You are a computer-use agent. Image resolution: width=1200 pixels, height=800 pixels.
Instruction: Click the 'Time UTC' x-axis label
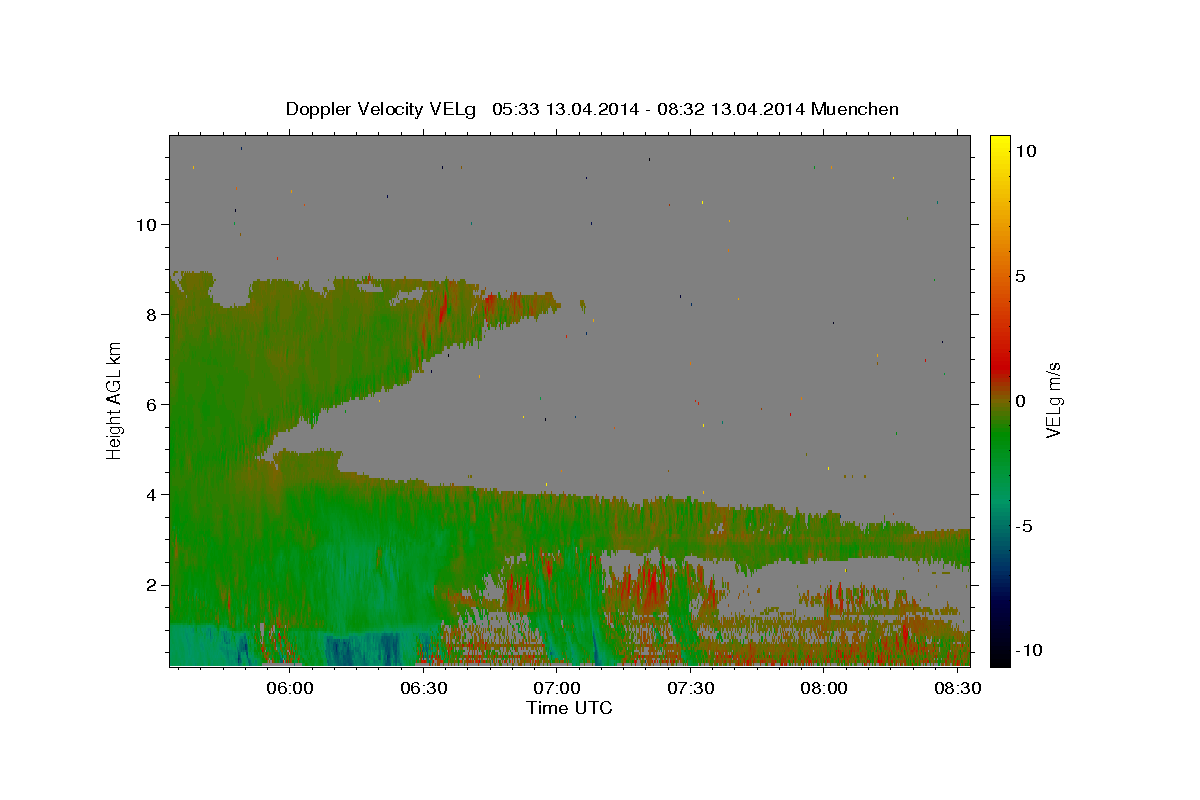click(569, 708)
